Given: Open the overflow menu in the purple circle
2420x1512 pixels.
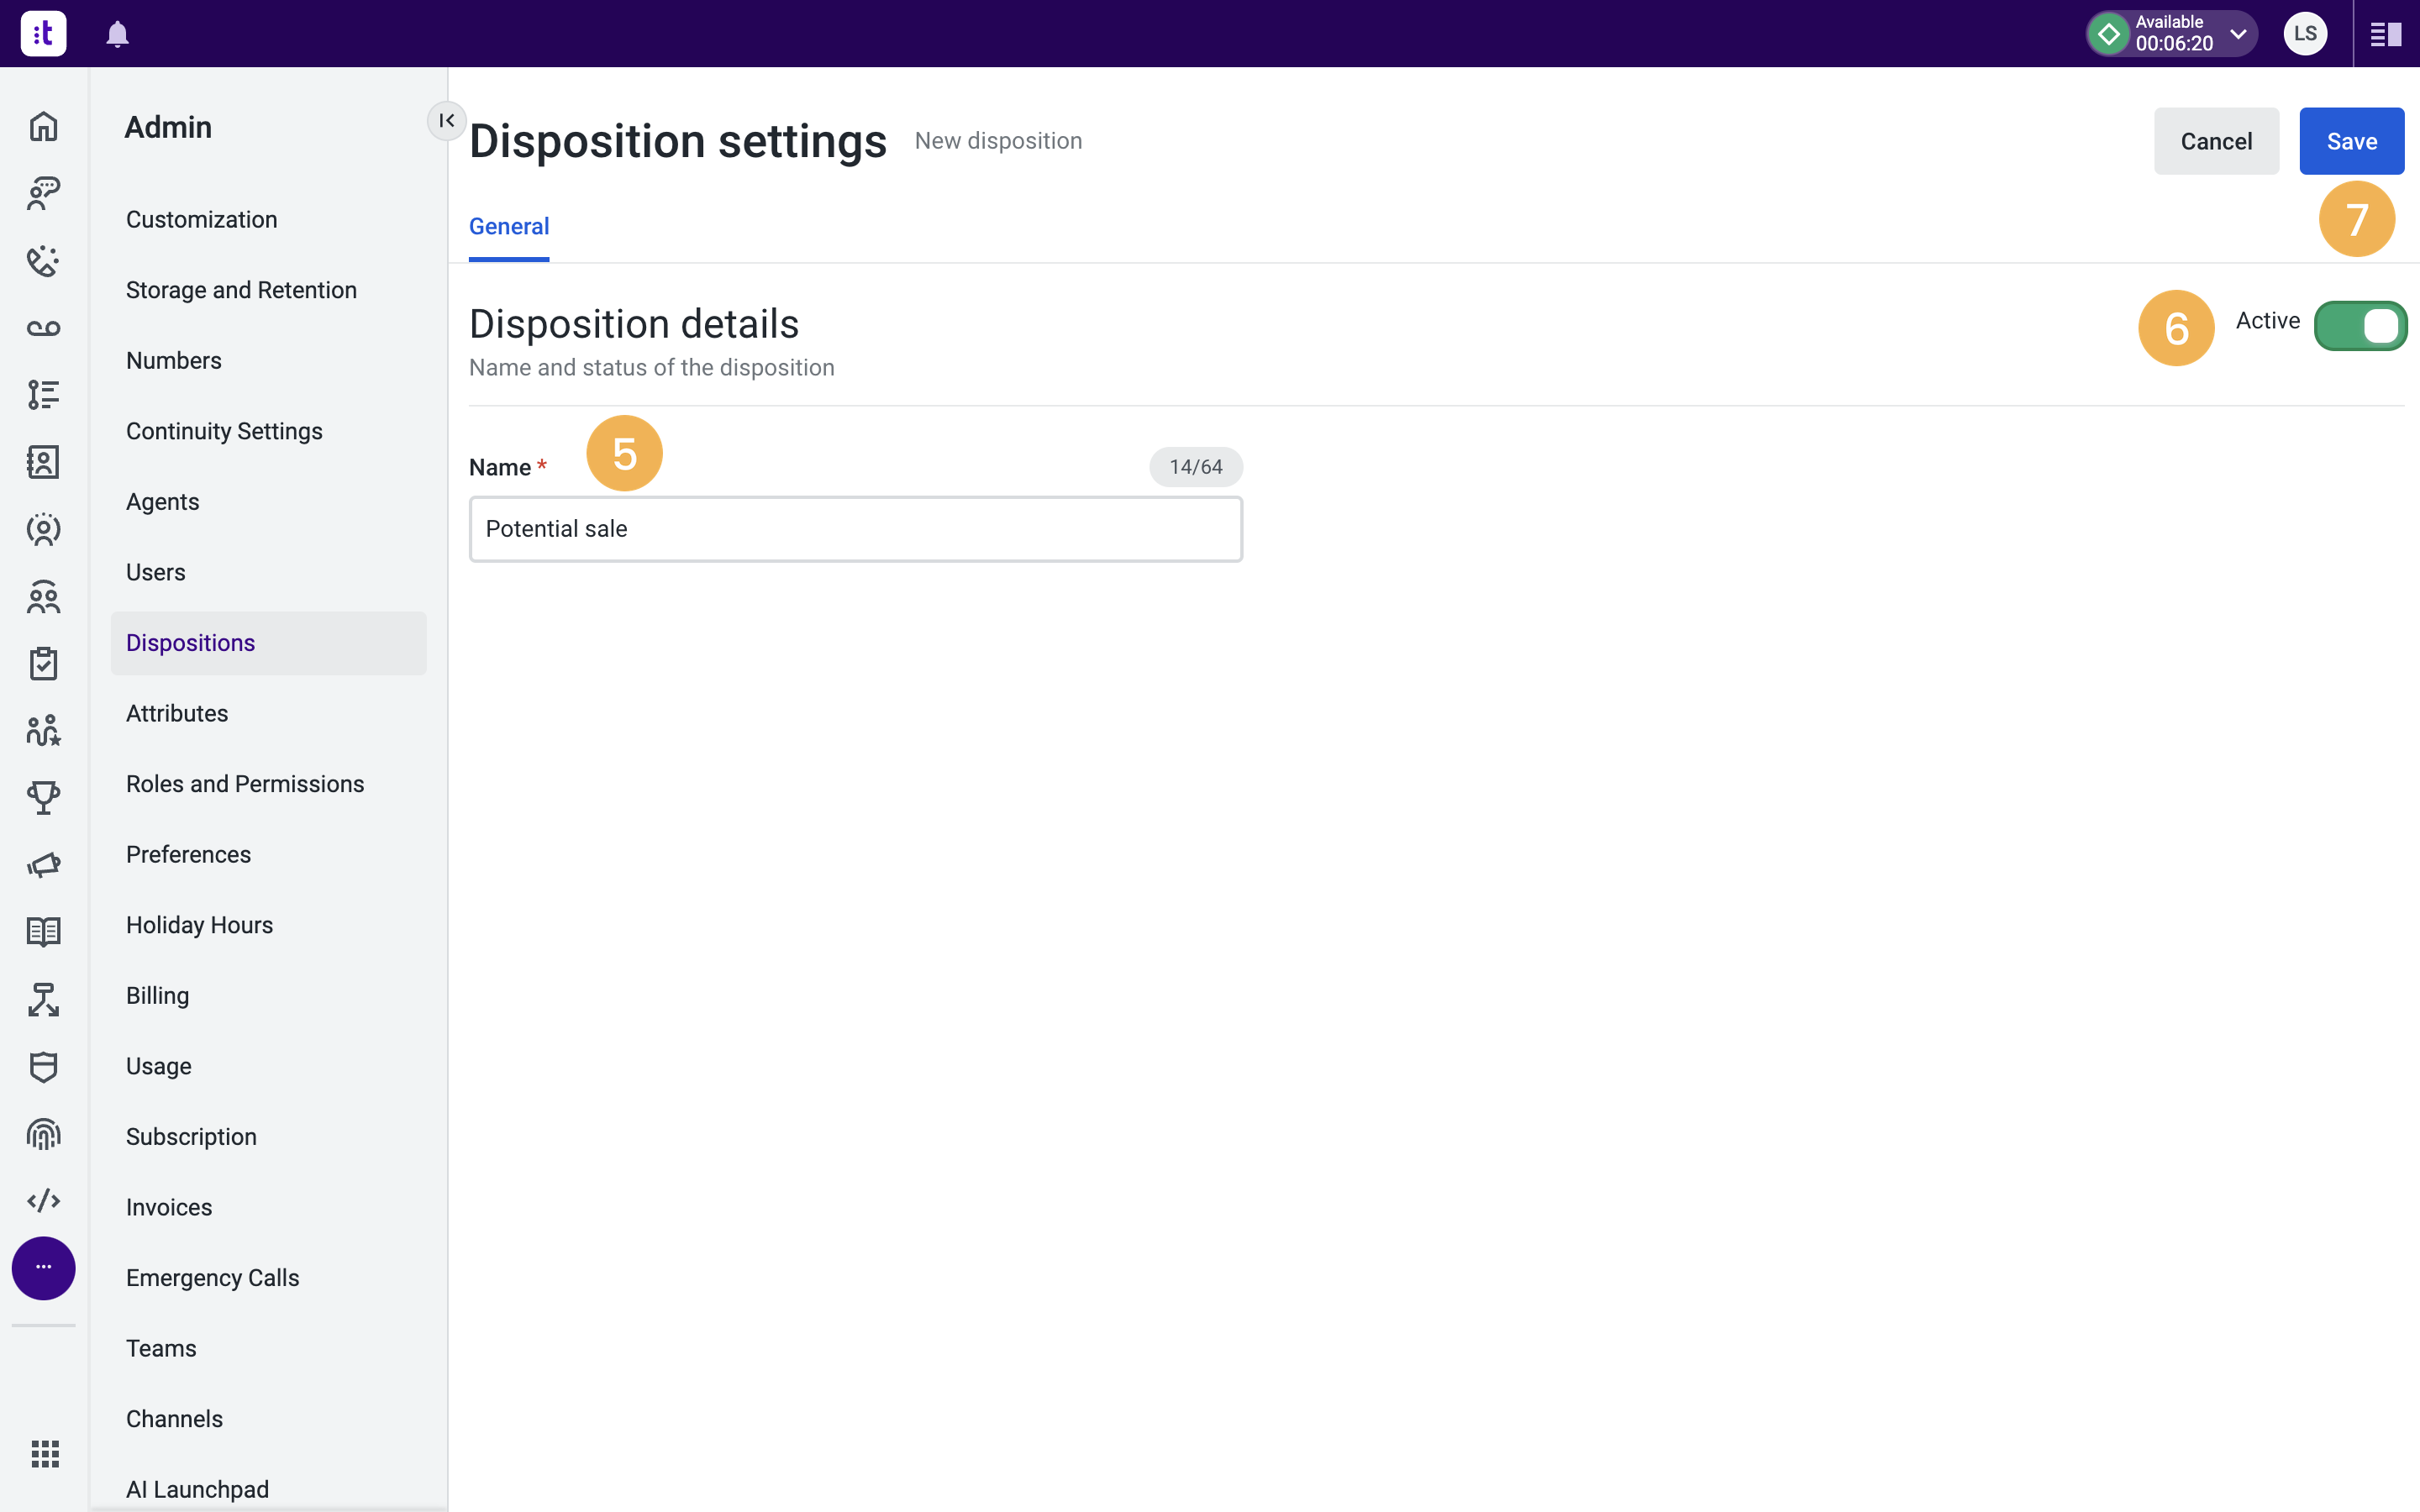Looking at the screenshot, I should (x=43, y=1267).
